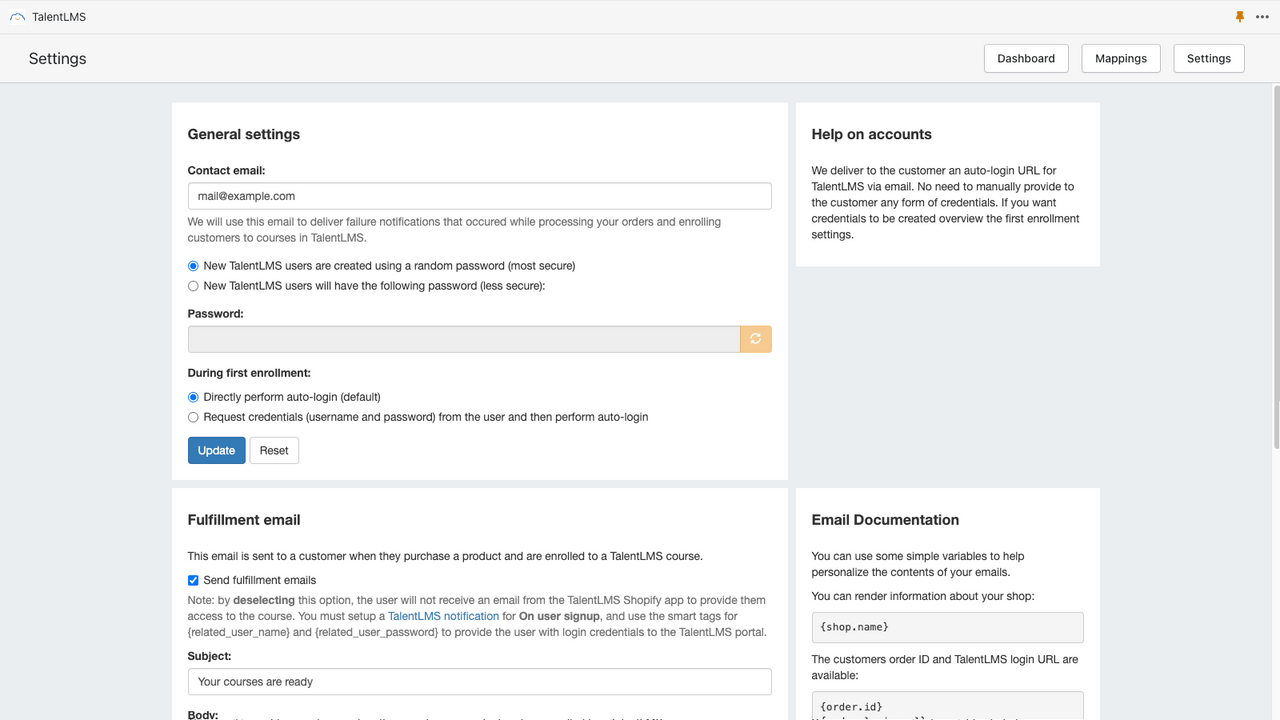Click the 'Email Documentation' heading
The width and height of the screenshot is (1280, 720).
[885, 520]
